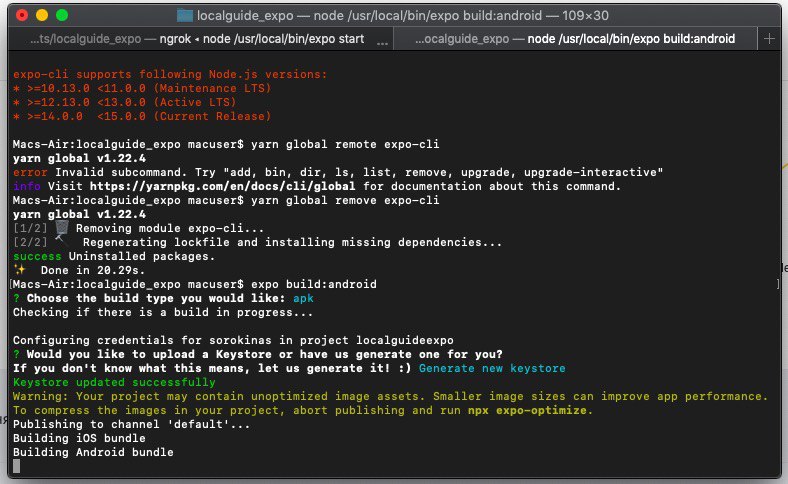Click 'Done in 20.29s.' line

93,270
